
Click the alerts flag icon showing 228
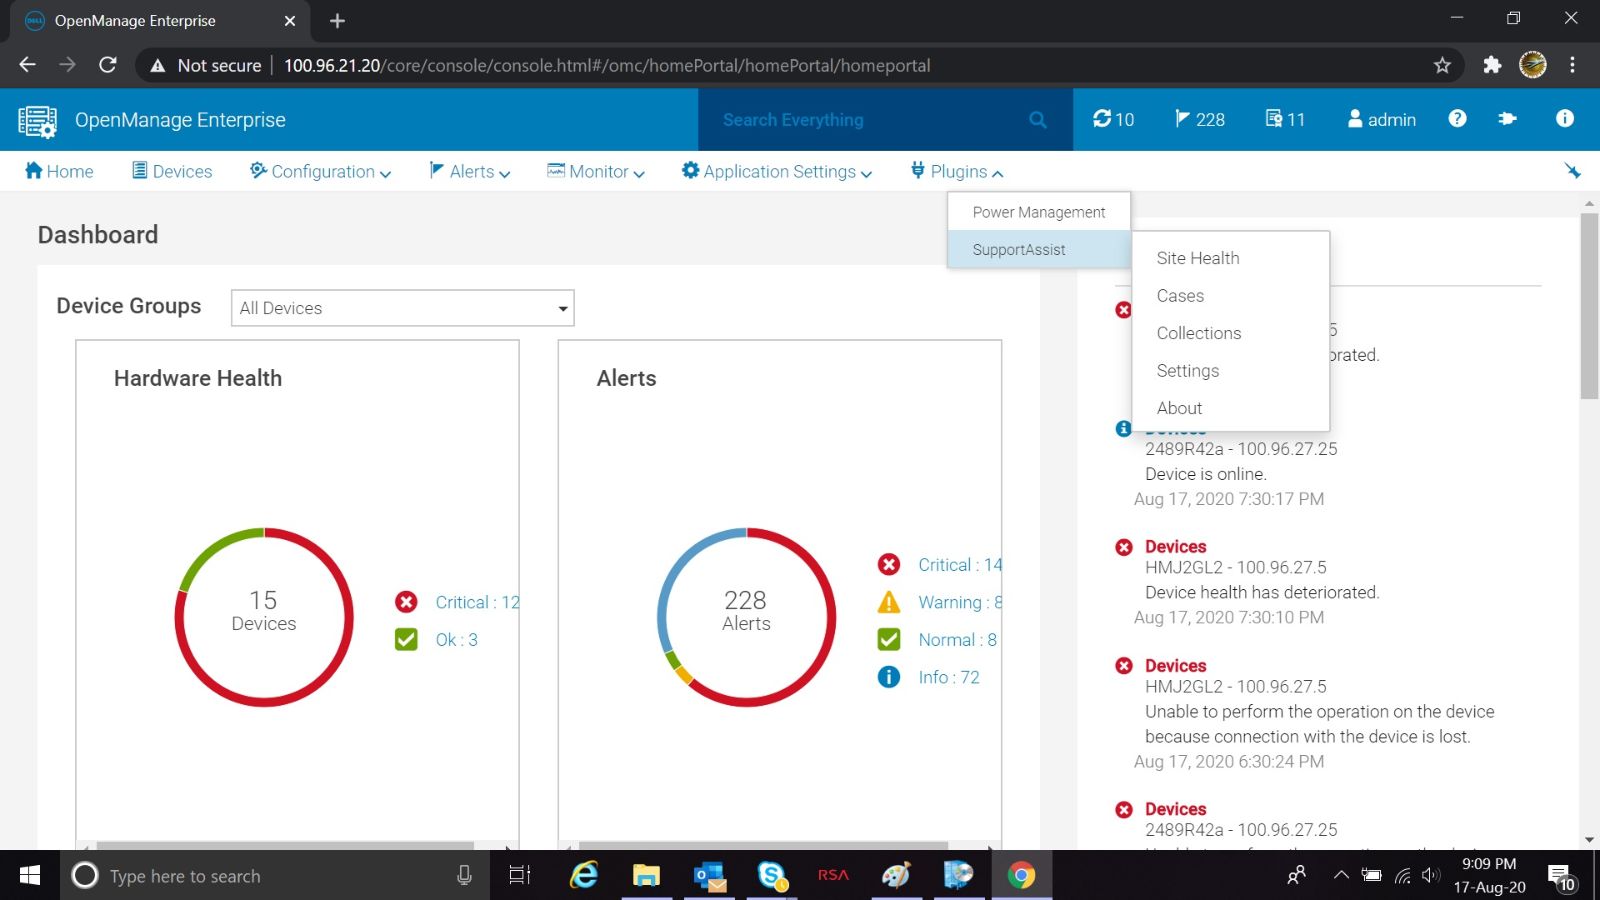click(x=1199, y=119)
